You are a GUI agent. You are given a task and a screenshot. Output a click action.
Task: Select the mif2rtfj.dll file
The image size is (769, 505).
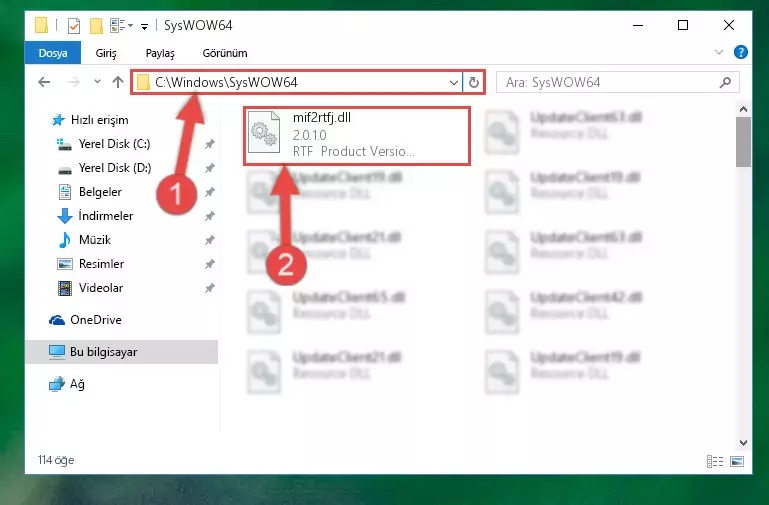click(x=357, y=136)
